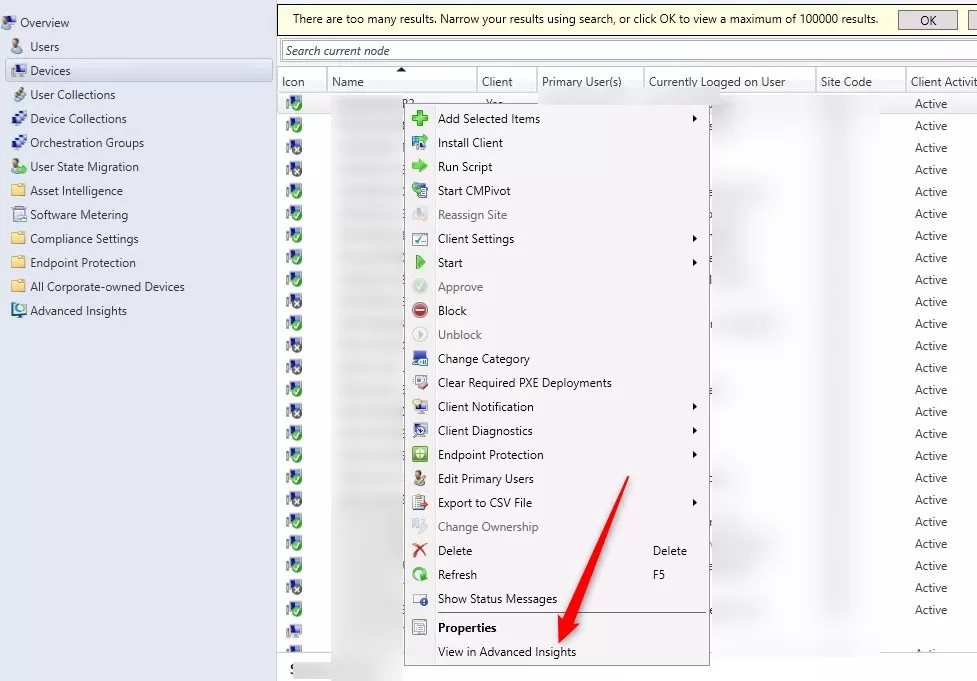This screenshot has height=681, width=977.
Task: Click the Asset Intelligence folder icon
Action: [19, 191]
